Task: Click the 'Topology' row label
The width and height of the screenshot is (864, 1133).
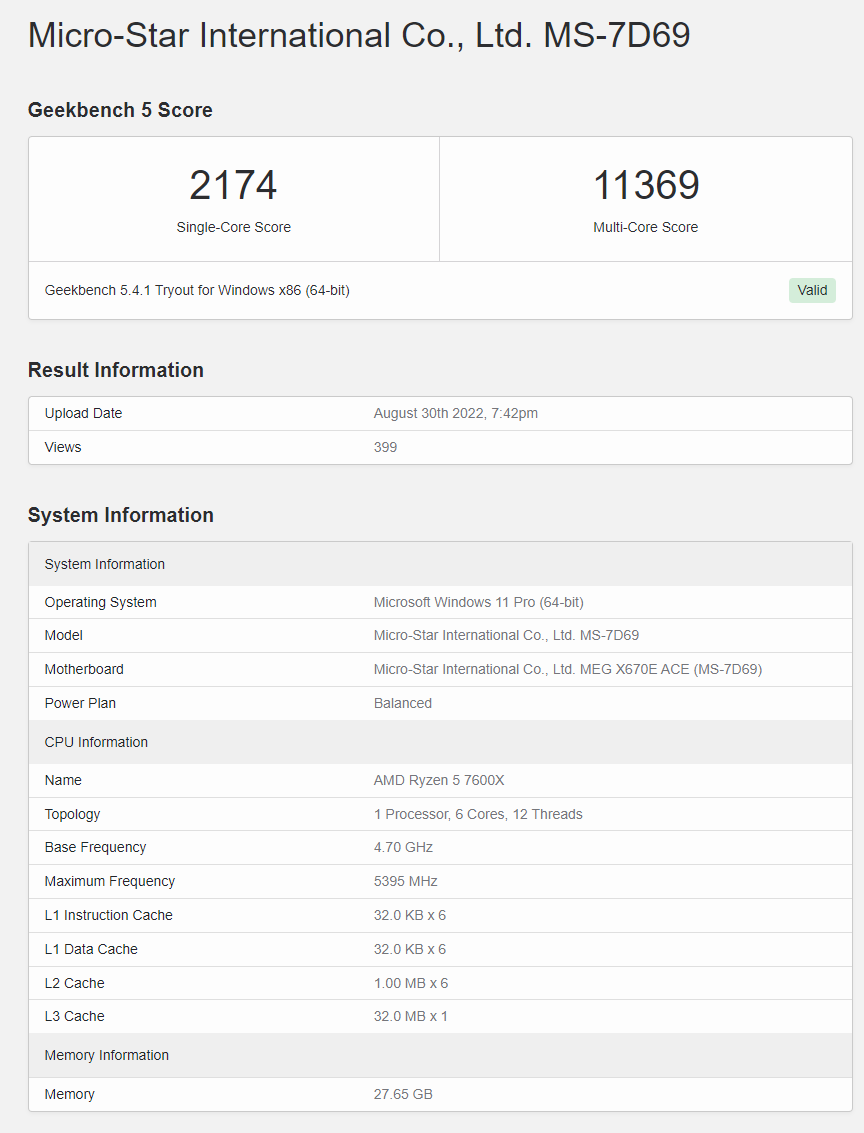Action: (x=72, y=814)
